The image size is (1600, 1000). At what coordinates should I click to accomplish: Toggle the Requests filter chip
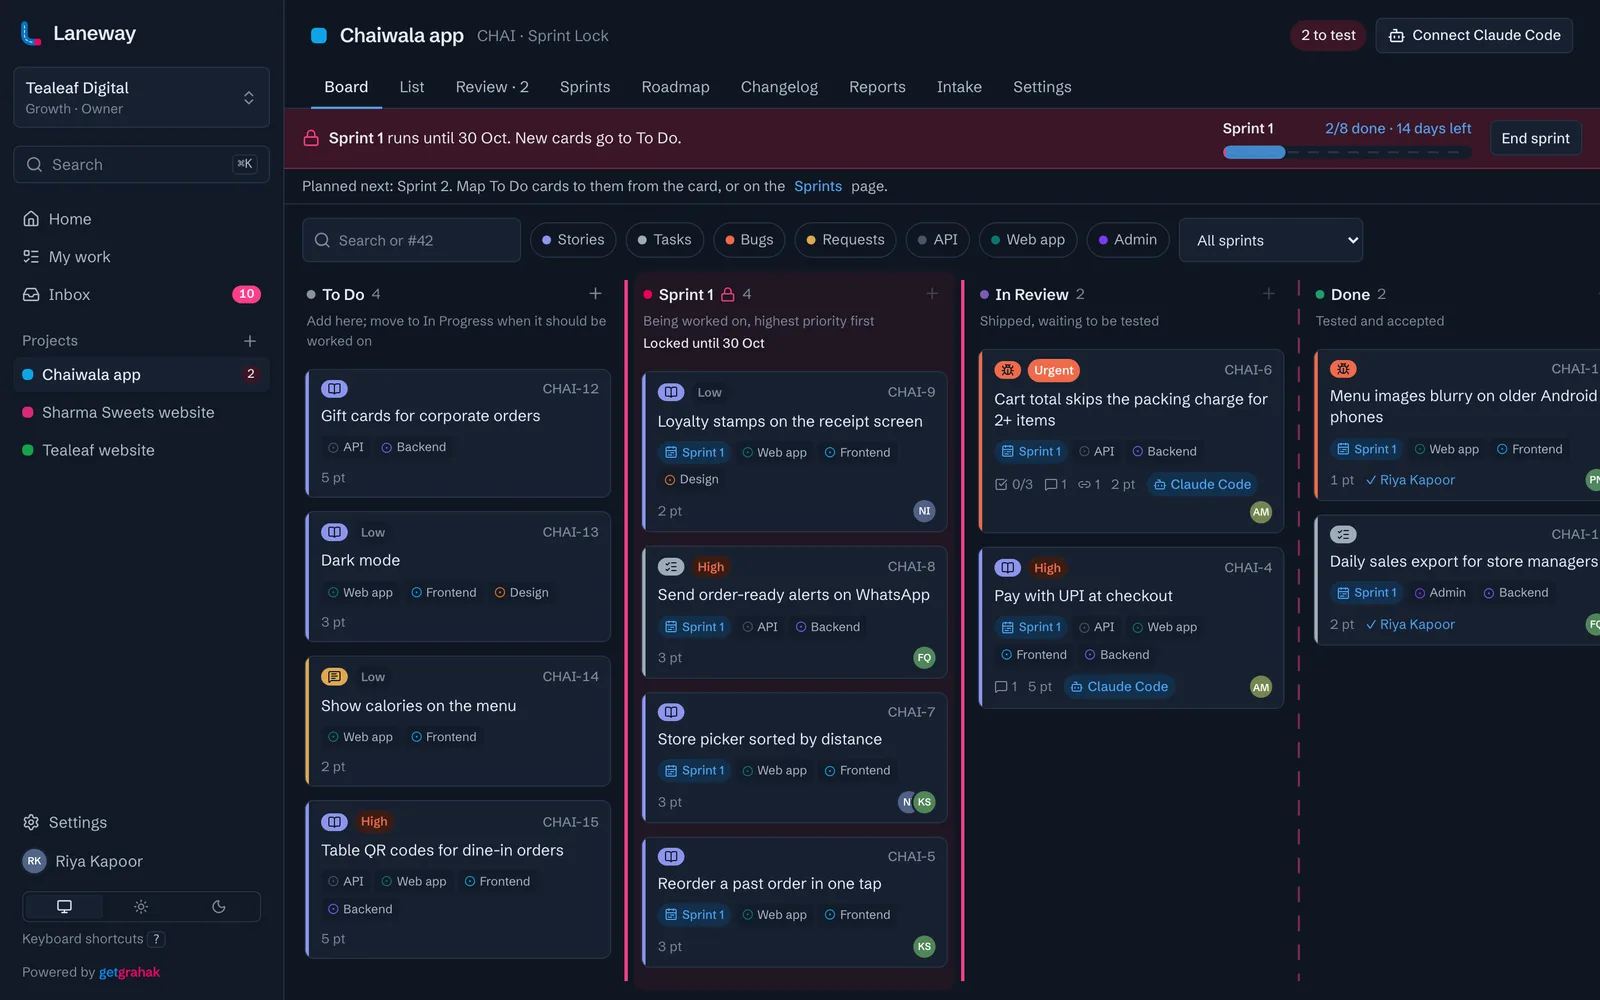click(845, 240)
